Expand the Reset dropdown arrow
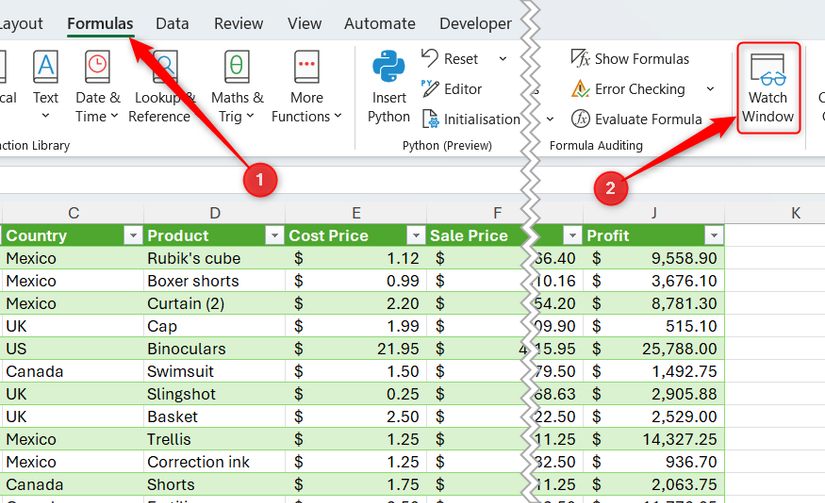The width and height of the screenshot is (825, 503). (x=503, y=58)
